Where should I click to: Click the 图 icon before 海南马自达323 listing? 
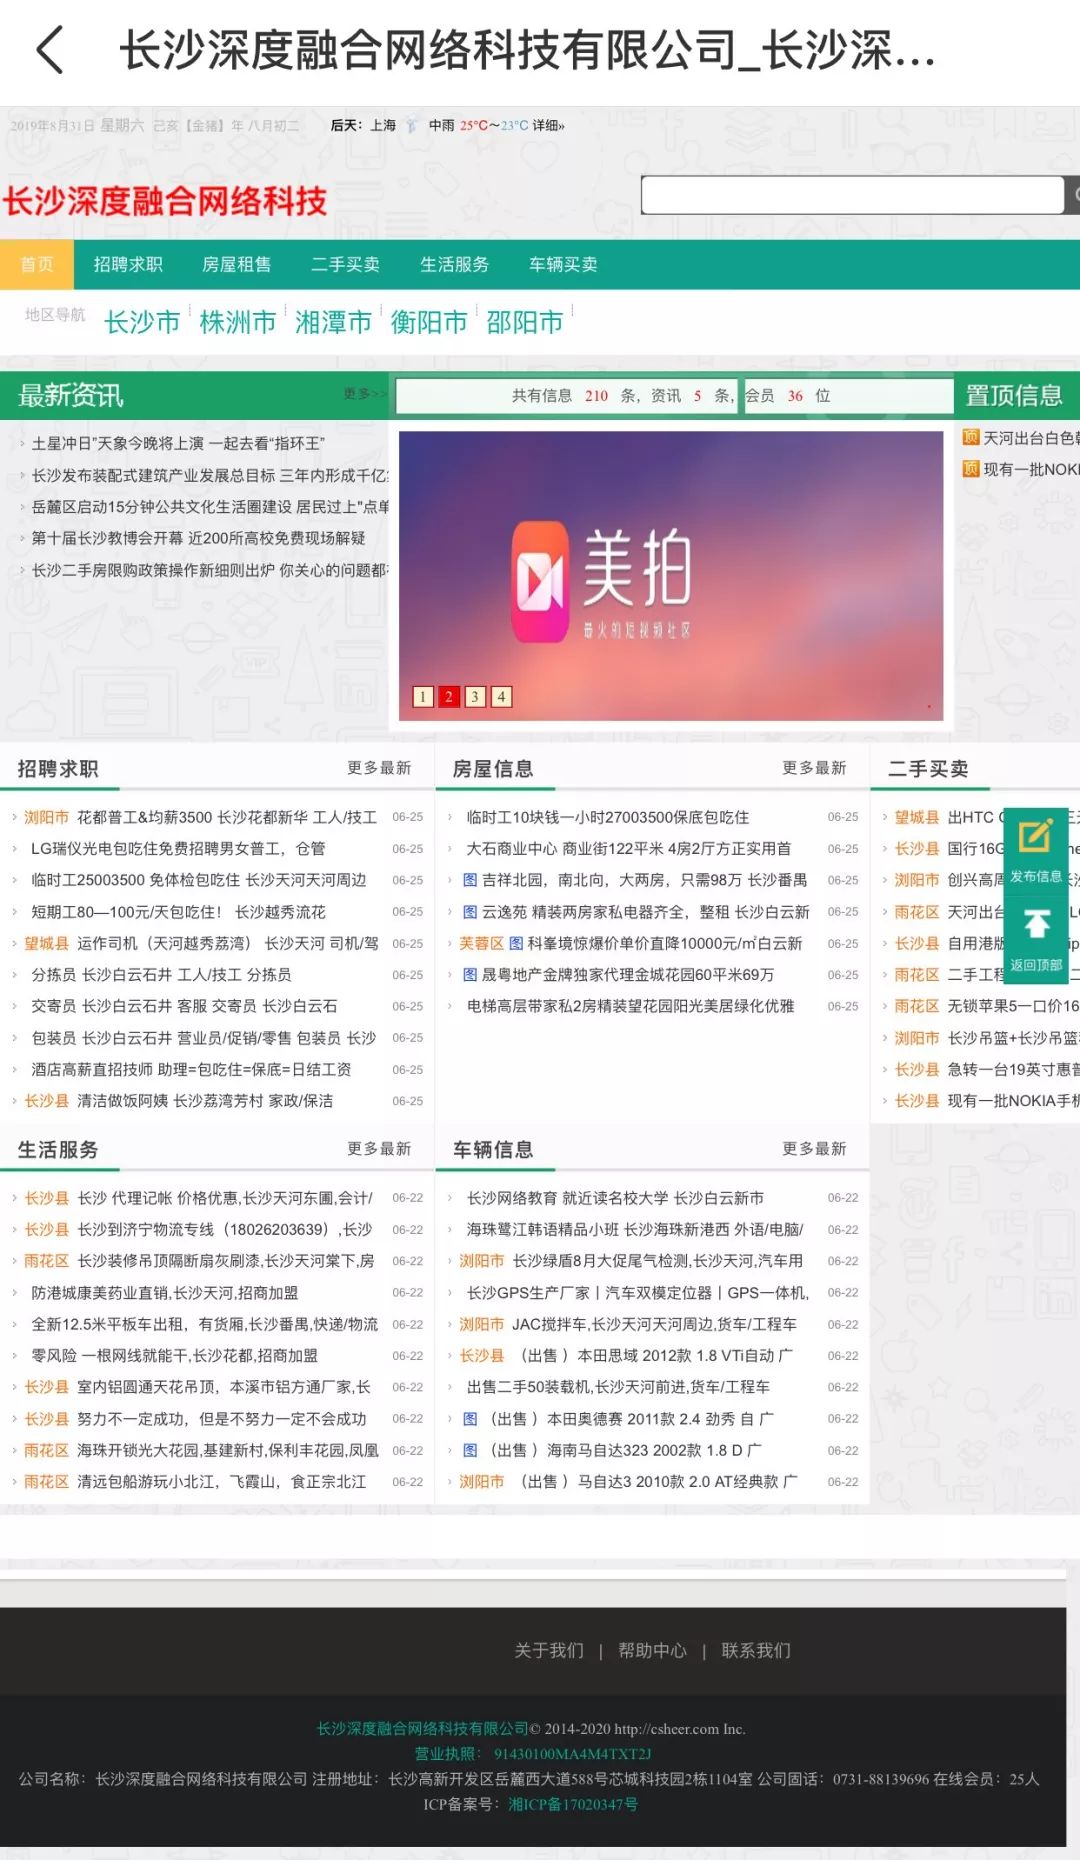(470, 1450)
